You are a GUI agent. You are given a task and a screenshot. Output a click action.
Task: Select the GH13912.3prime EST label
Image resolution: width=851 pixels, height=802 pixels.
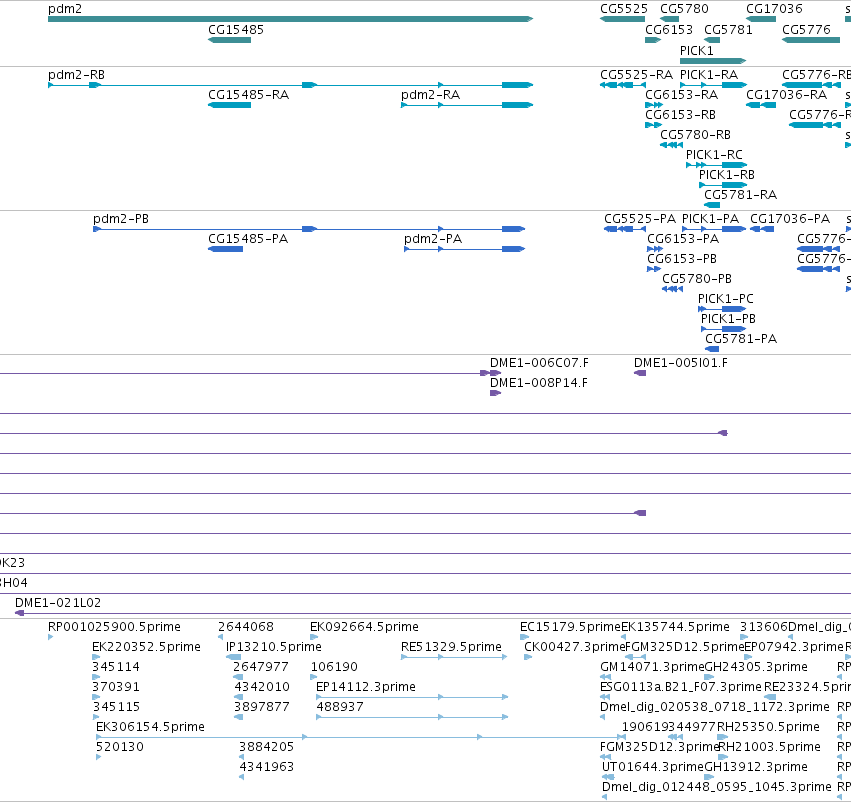[755, 767]
